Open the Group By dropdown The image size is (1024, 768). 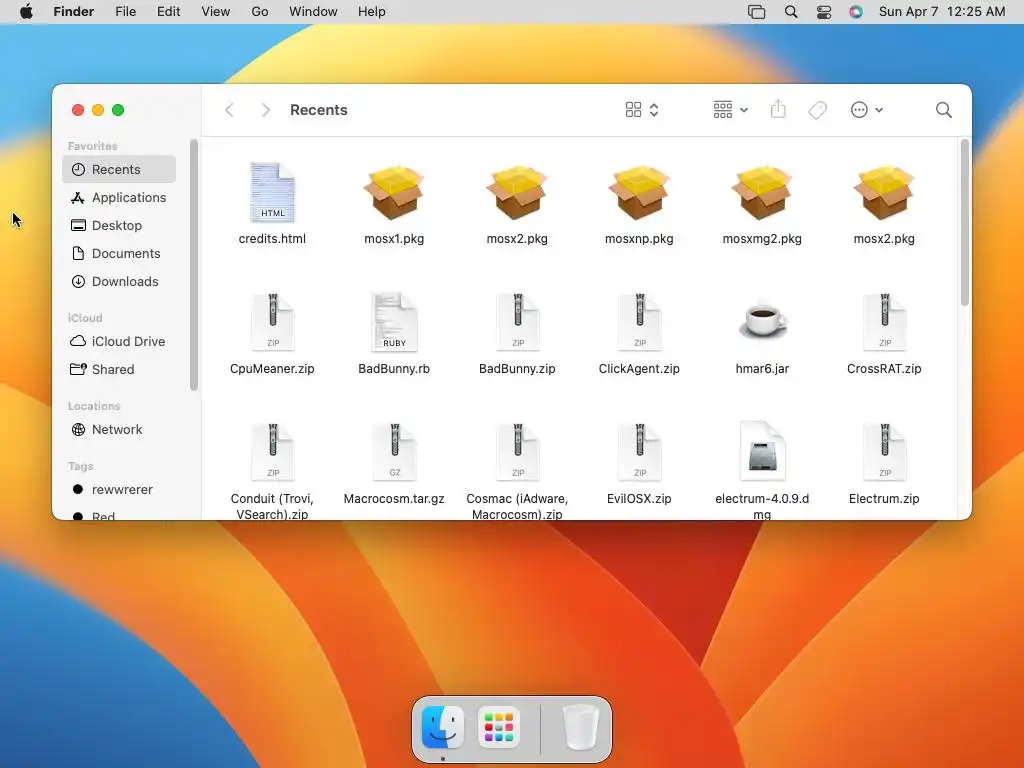731,110
